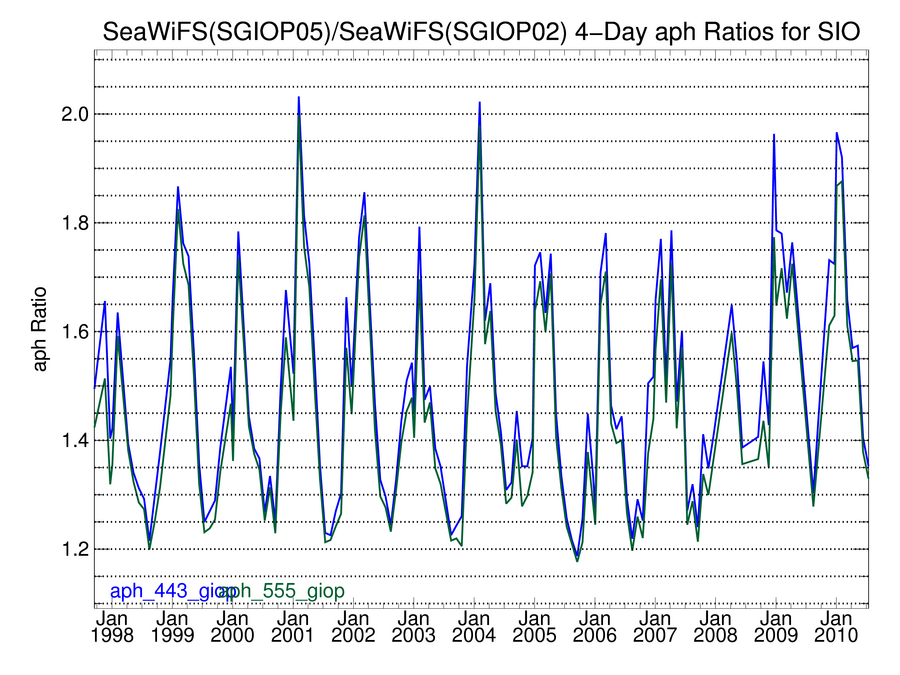Screen dimensions: 900x675
Task: Click the late-2005 minimum on the green line
Action: [577, 561]
